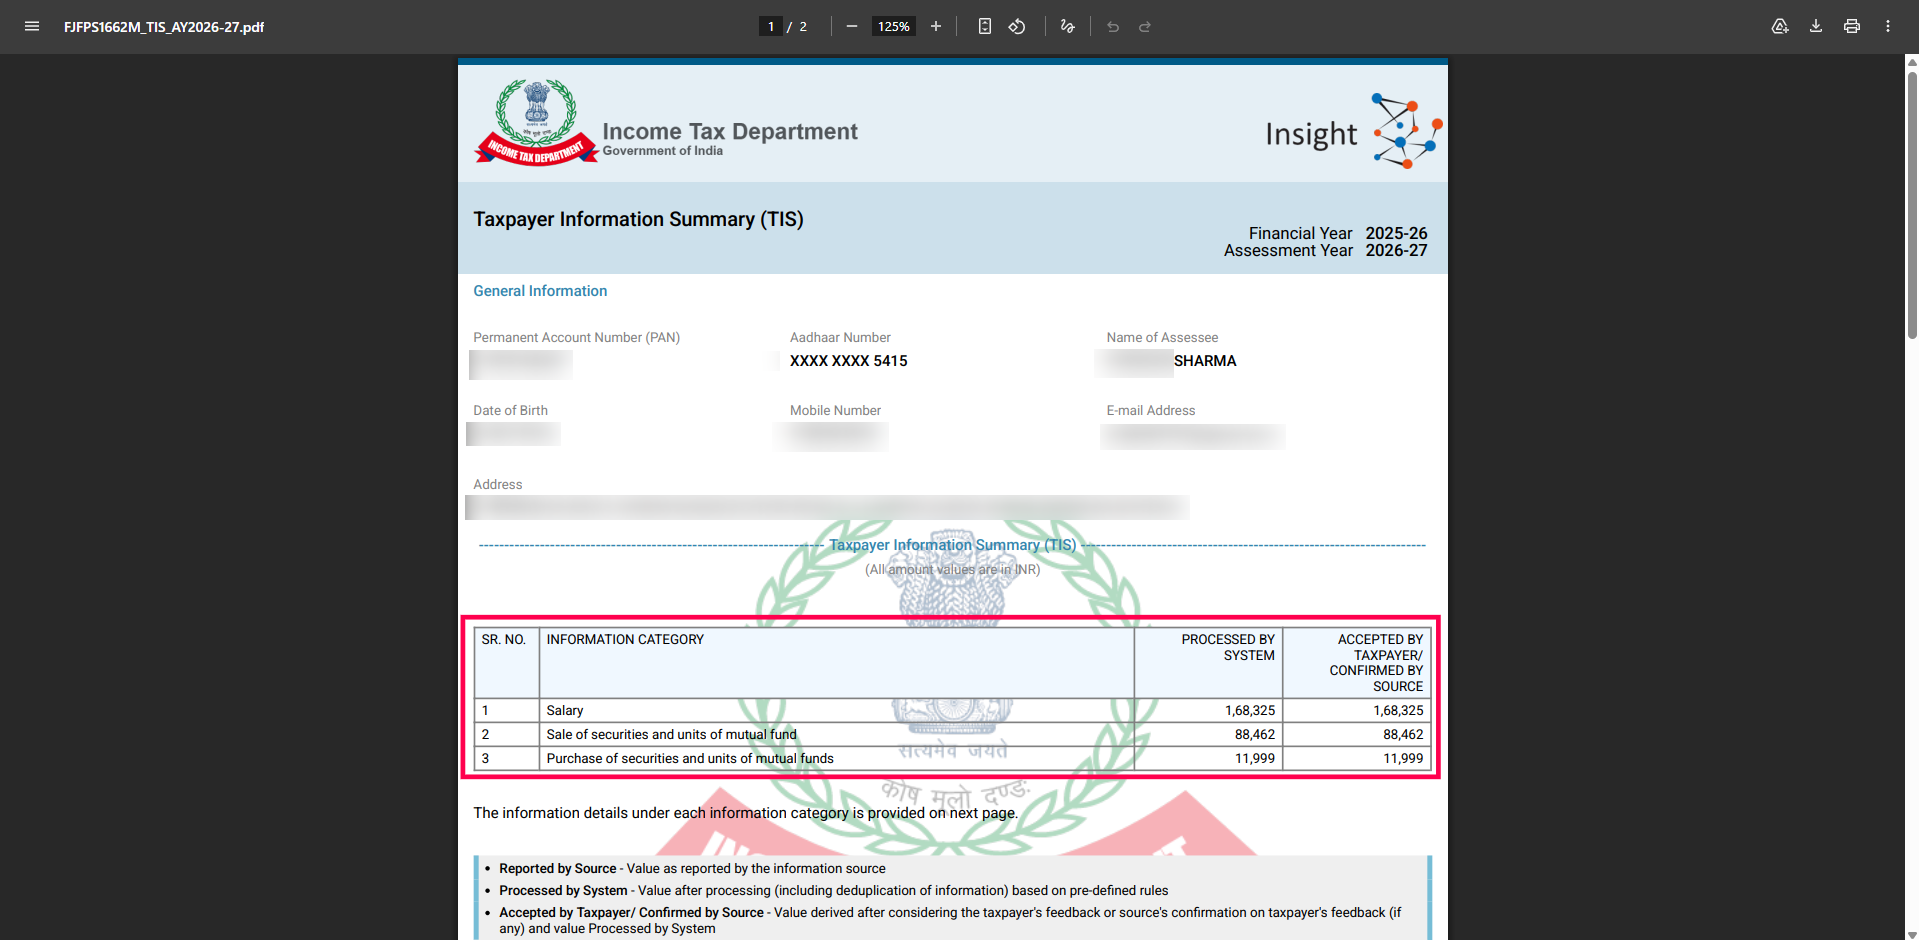This screenshot has width=1919, height=940.
Task: Open the more actions three-dot menu
Action: click(x=1888, y=27)
